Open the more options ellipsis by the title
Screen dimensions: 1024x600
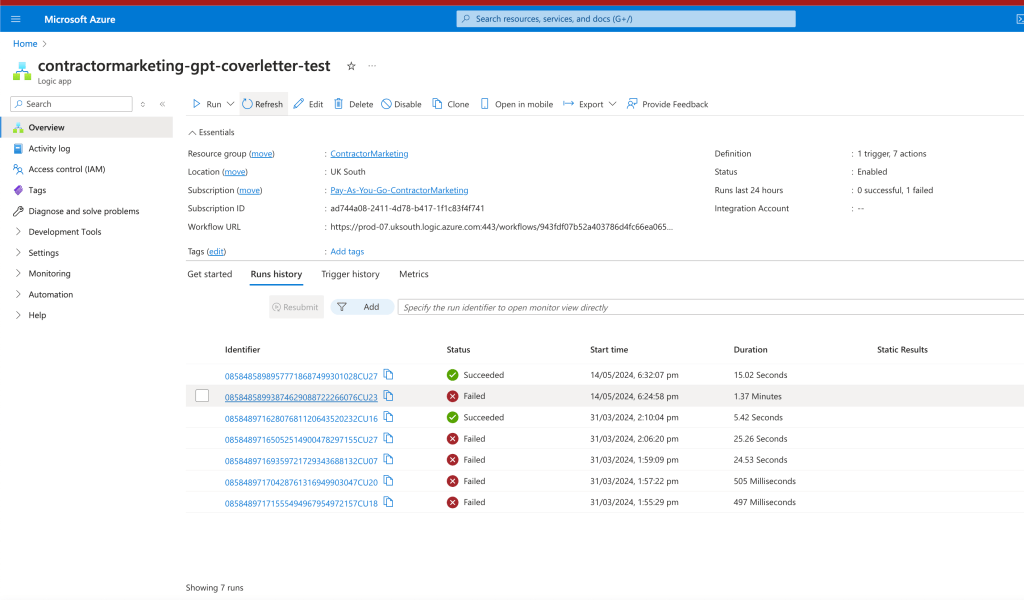tap(372, 66)
